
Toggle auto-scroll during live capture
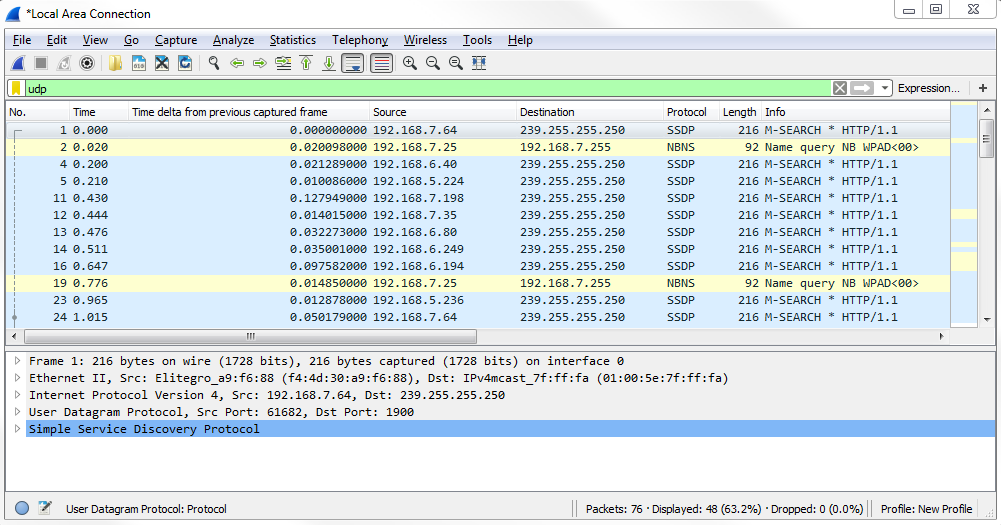[x=352, y=63]
